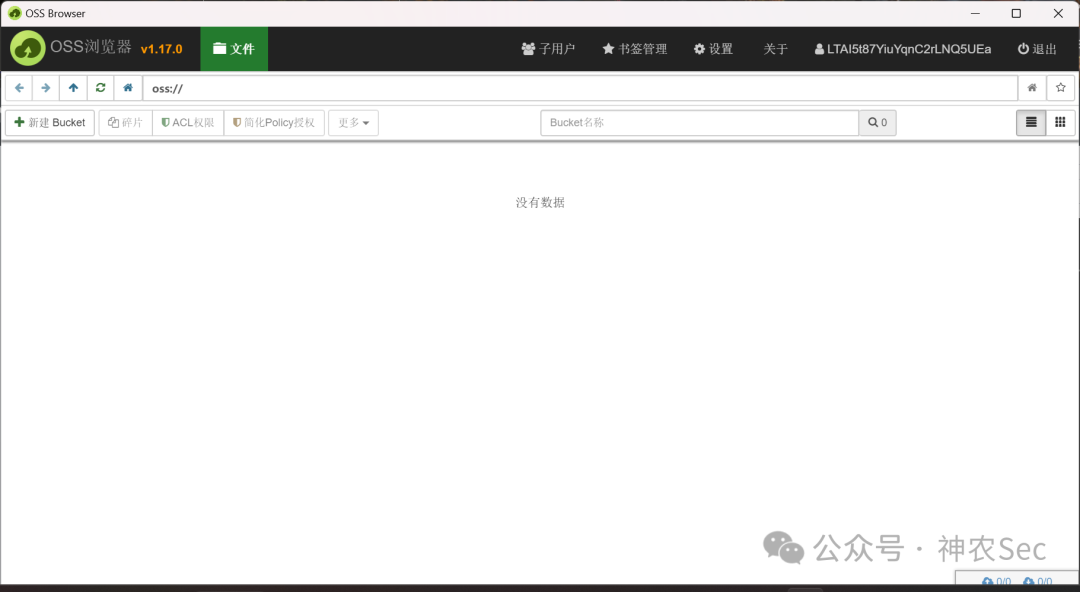
Task: Minimize the OSS Browser window
Action: 975,13
